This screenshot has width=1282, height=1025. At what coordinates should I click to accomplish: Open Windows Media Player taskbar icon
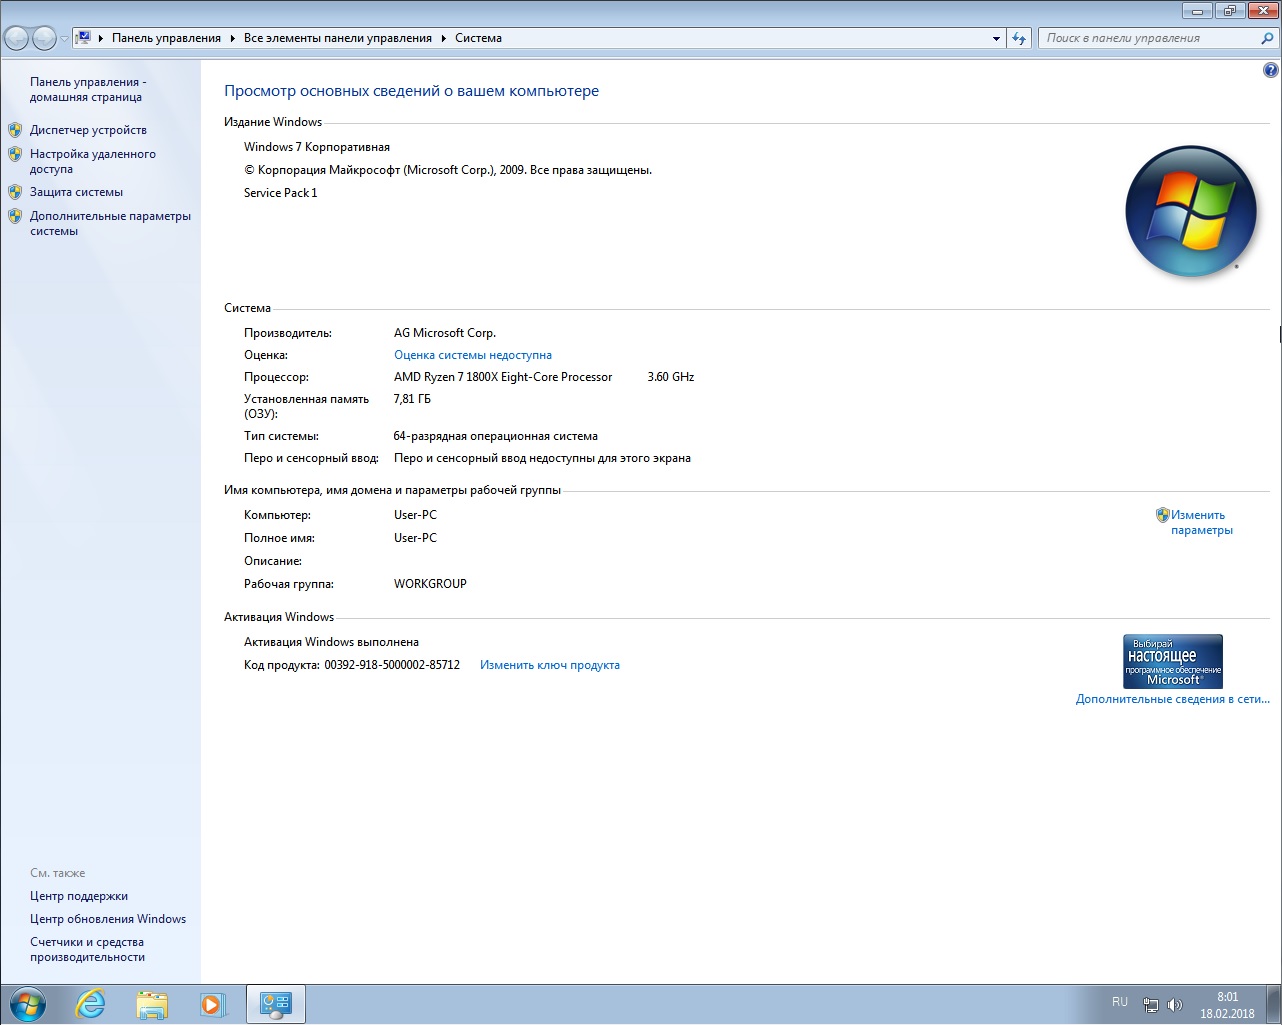213,1004
